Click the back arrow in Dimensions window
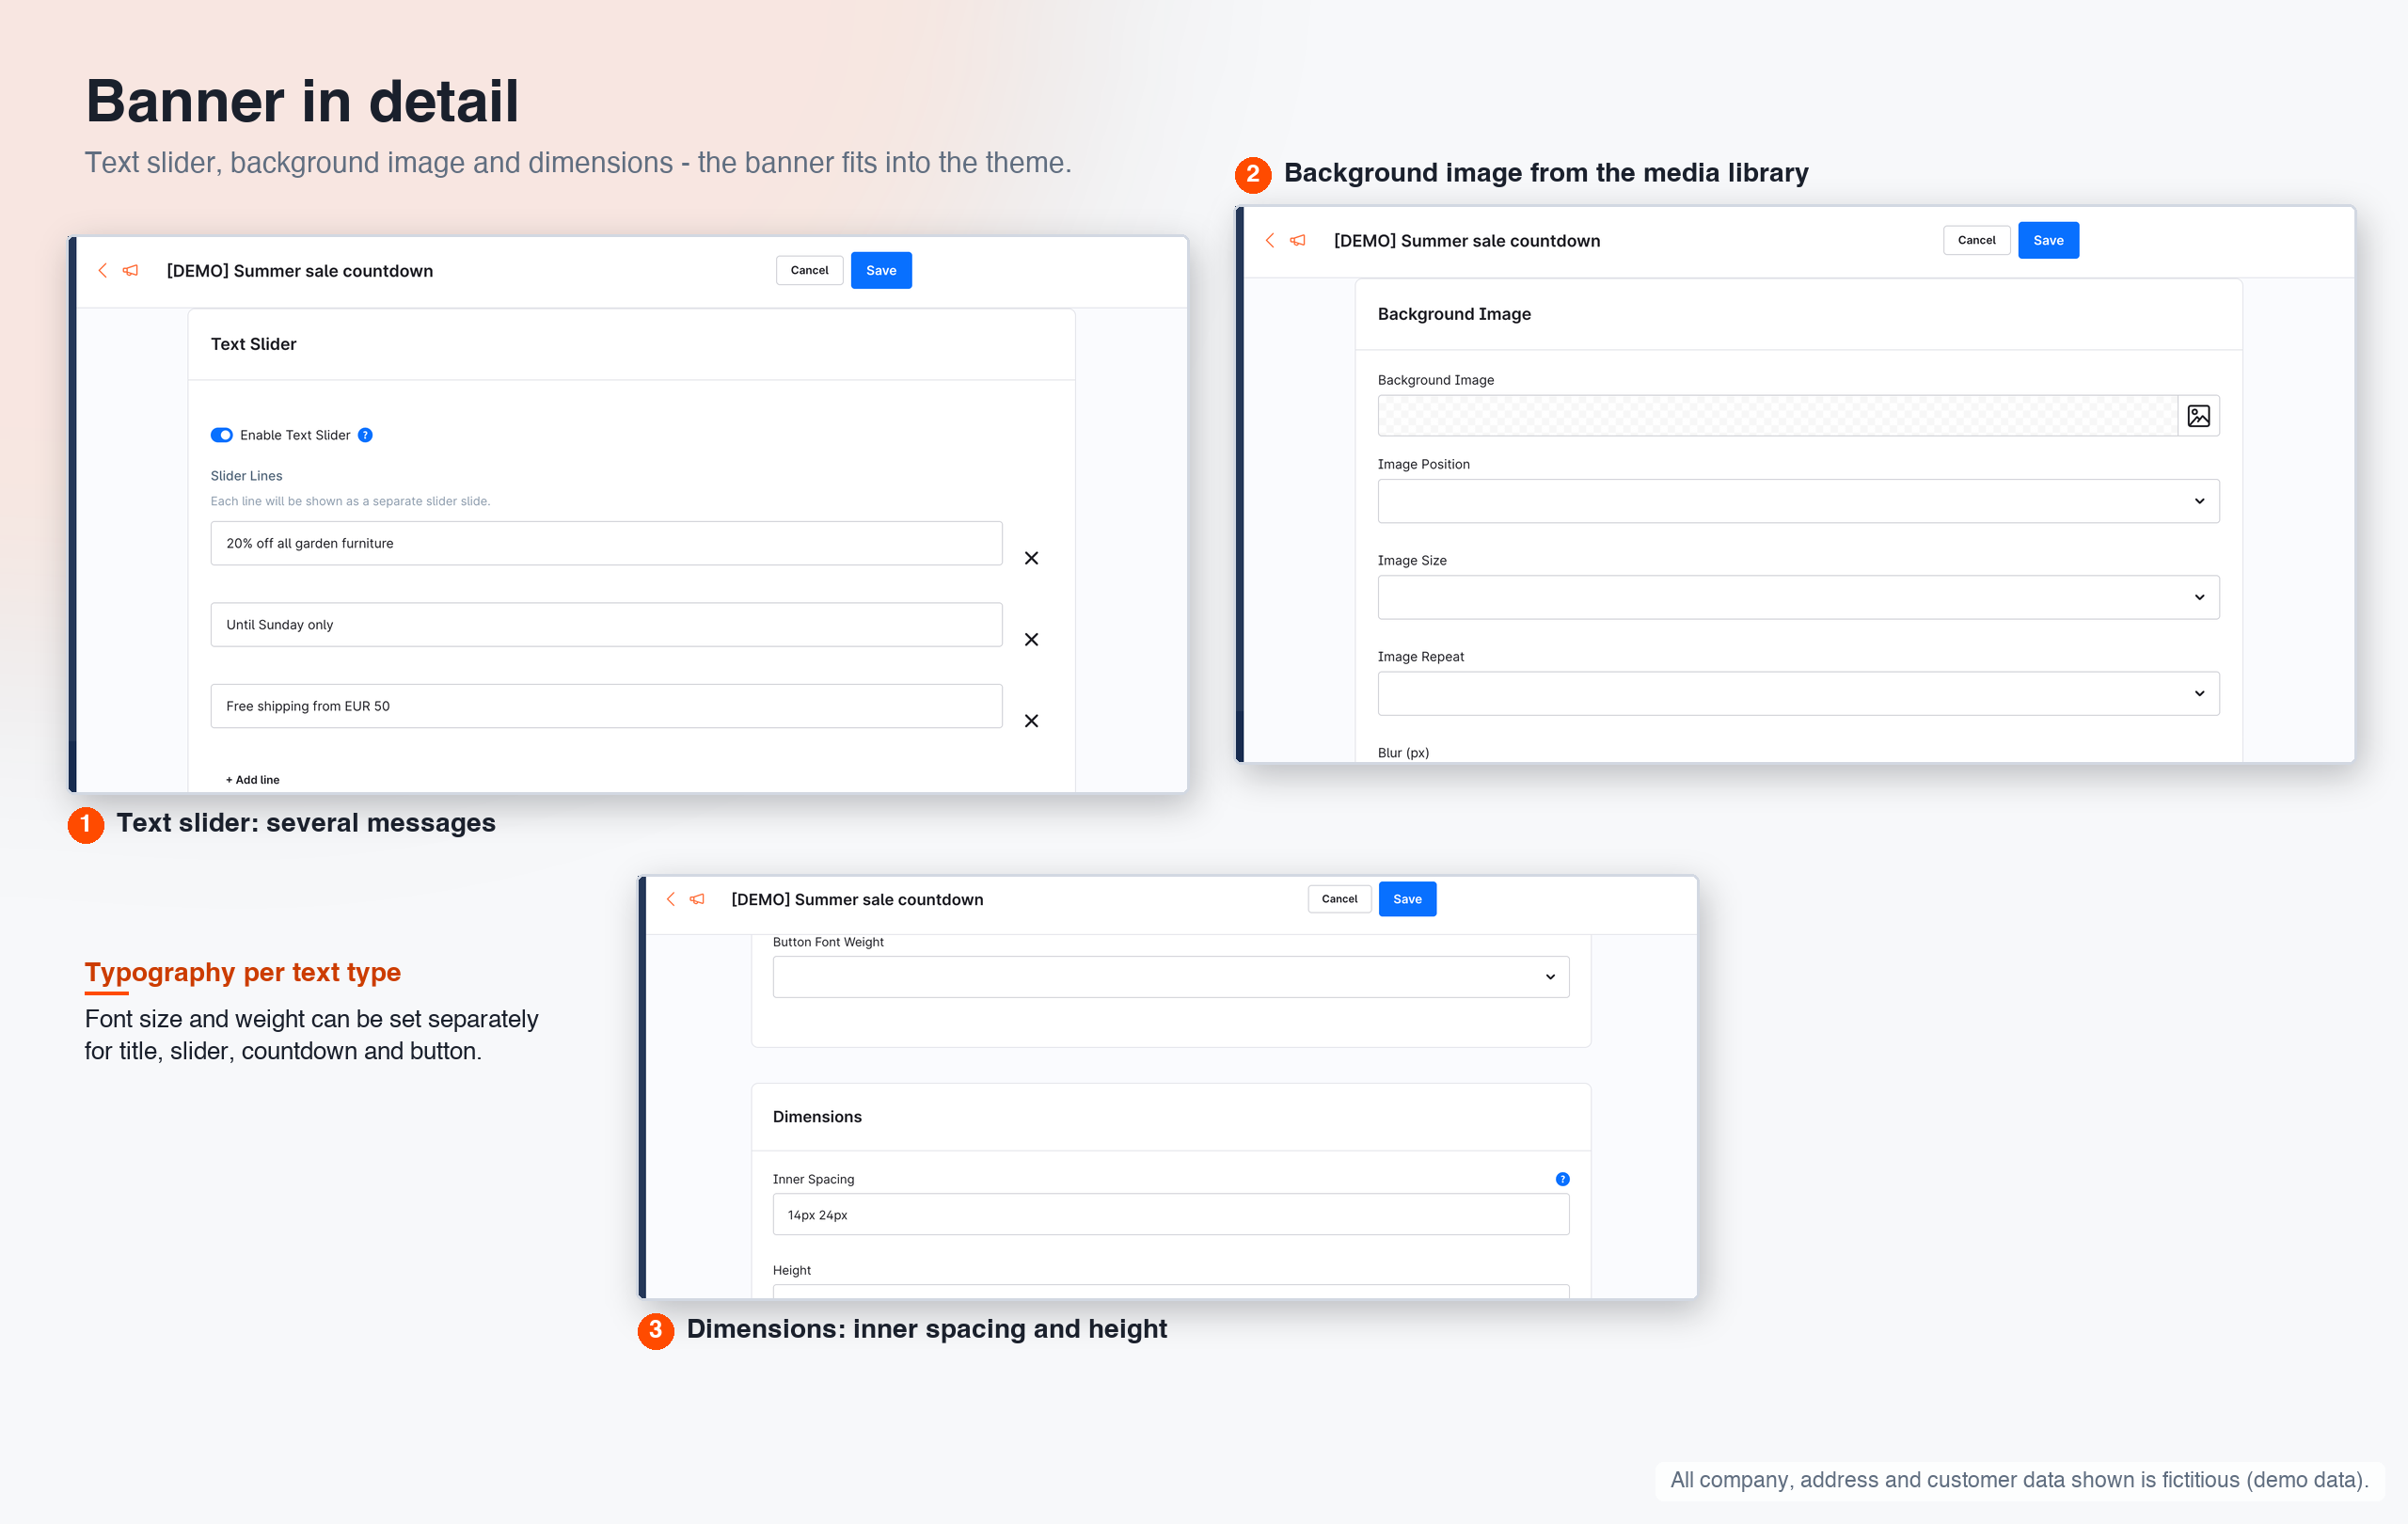 coord(671,899)
